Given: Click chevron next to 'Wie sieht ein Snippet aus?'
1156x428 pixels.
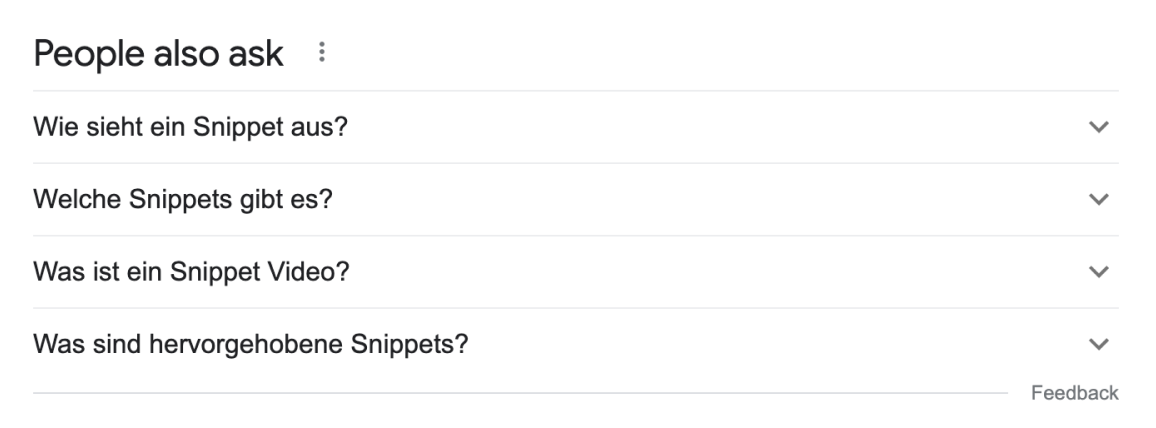Looking at the screenshot, I should (x=1098, y=128).
